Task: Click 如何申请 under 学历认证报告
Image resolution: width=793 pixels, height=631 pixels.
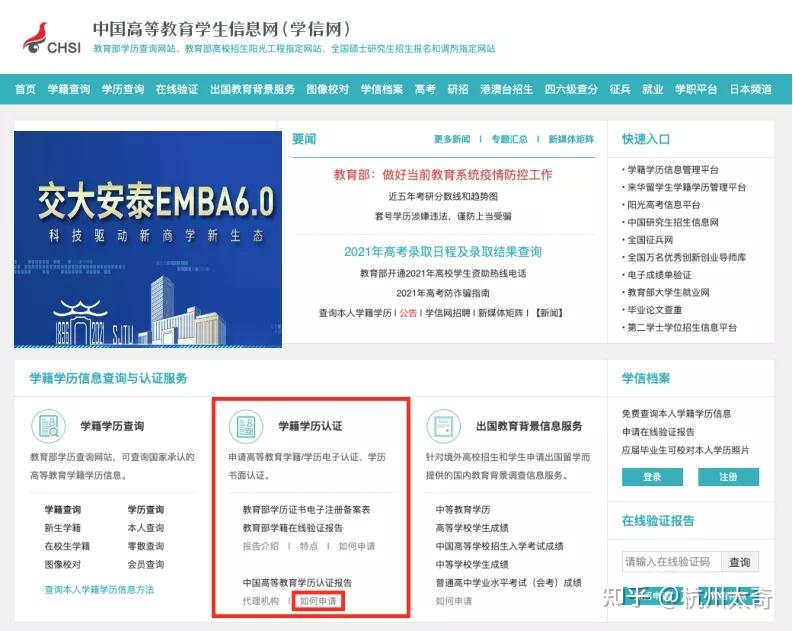Action: [x=318, y=601]
